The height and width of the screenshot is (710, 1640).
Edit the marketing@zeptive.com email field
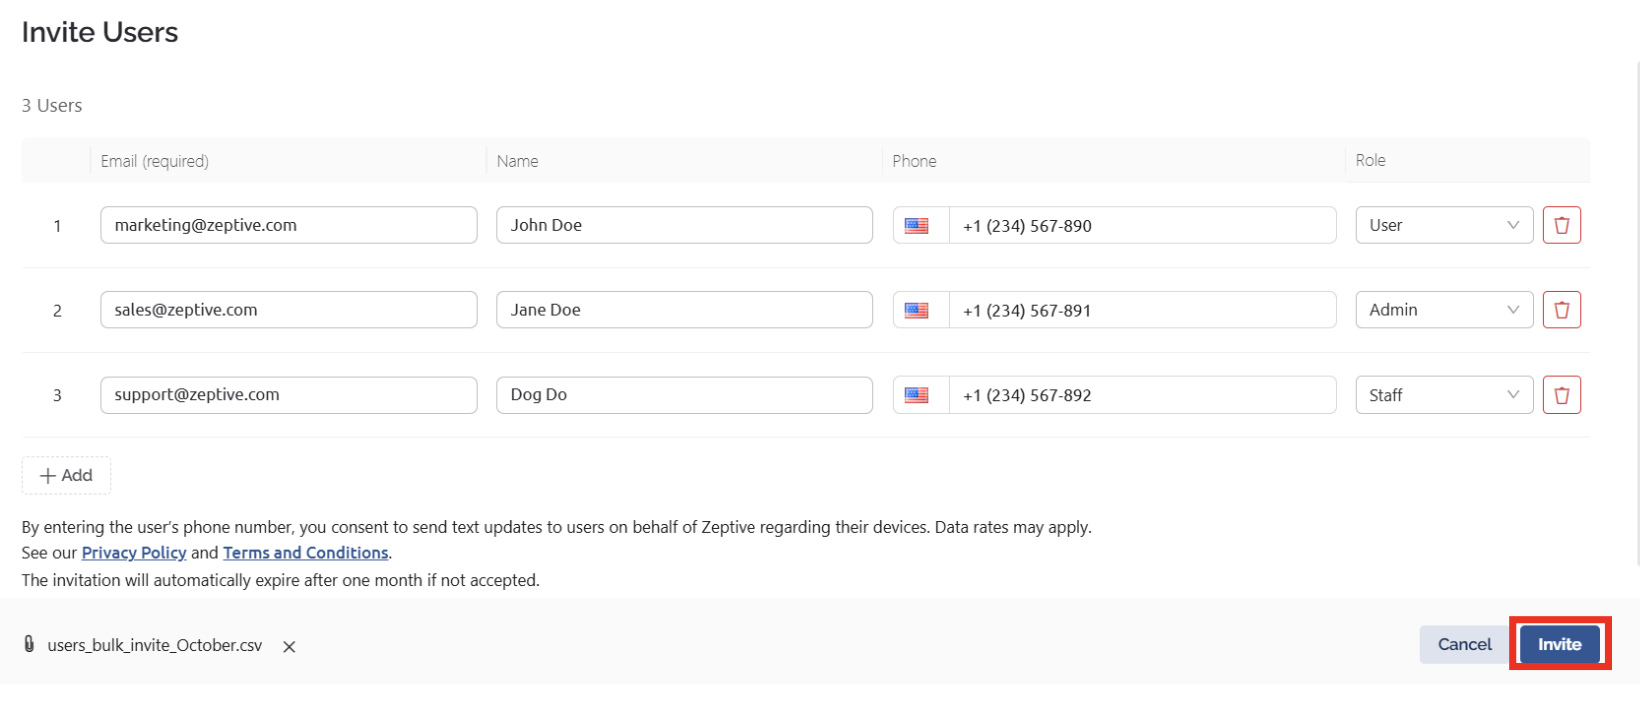coord(289,225)
